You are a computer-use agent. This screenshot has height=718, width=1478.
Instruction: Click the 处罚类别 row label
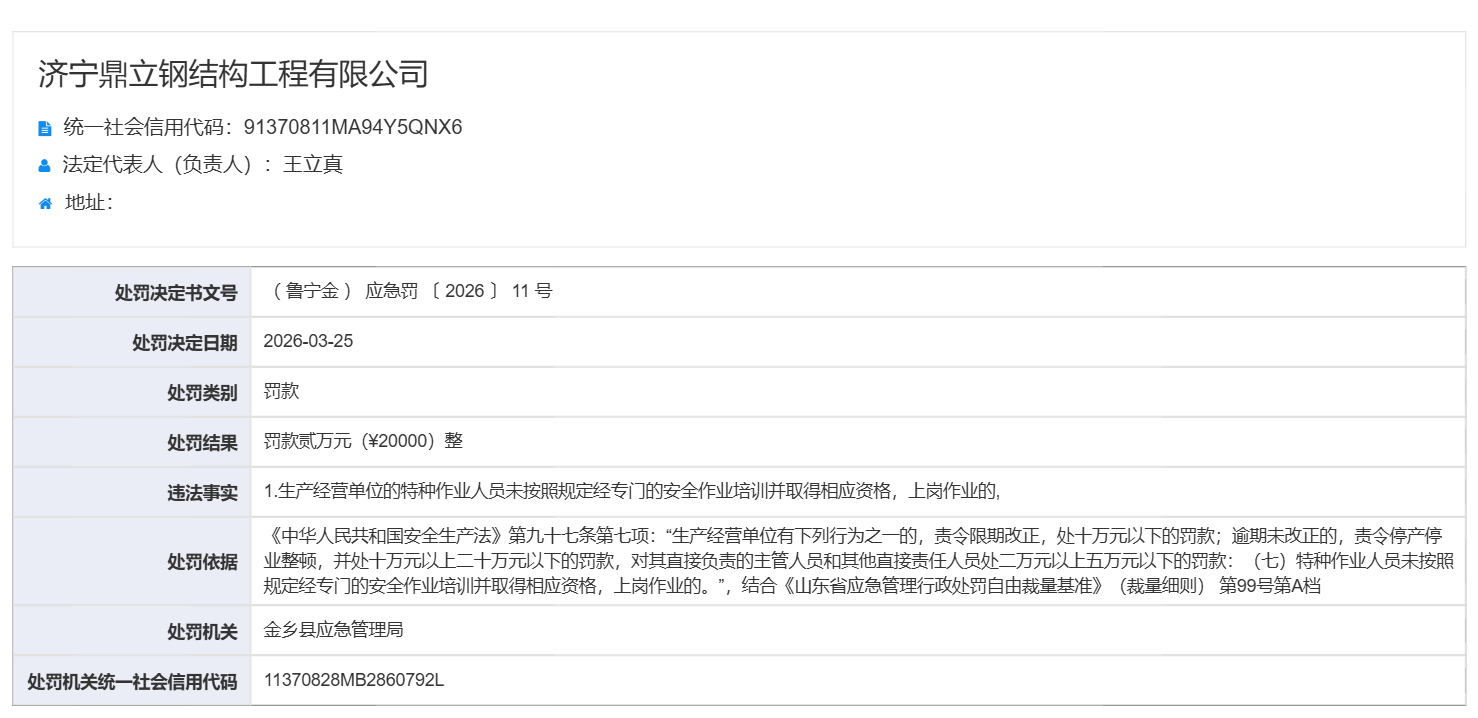point(202,393)
